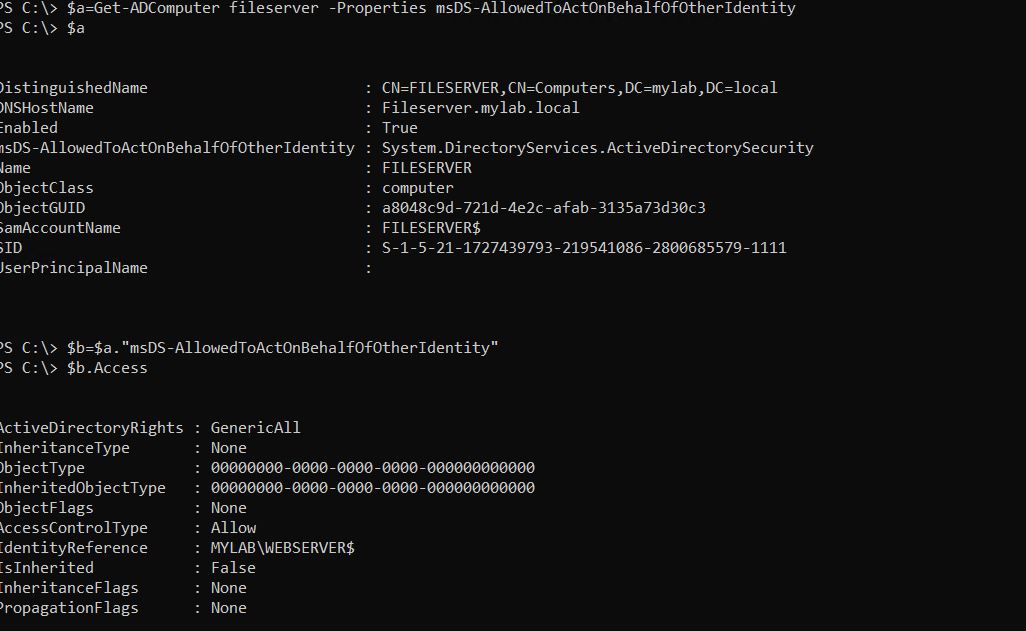Click the ActiveDirectoryRights value GenericAll
The height and width of the screenshot is (631, 1026).
(255, 428)
